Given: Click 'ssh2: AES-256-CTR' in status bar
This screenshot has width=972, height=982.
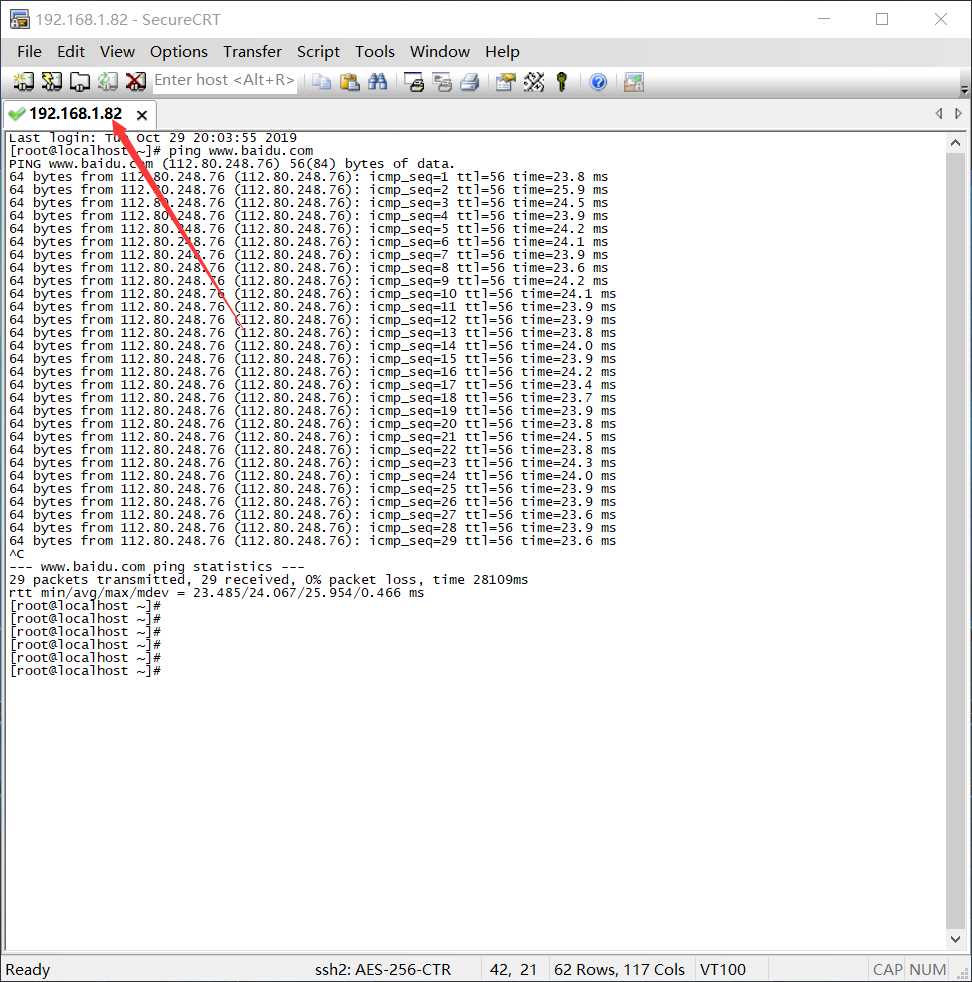Looking at the screenshot, I should tap(383, 969).
